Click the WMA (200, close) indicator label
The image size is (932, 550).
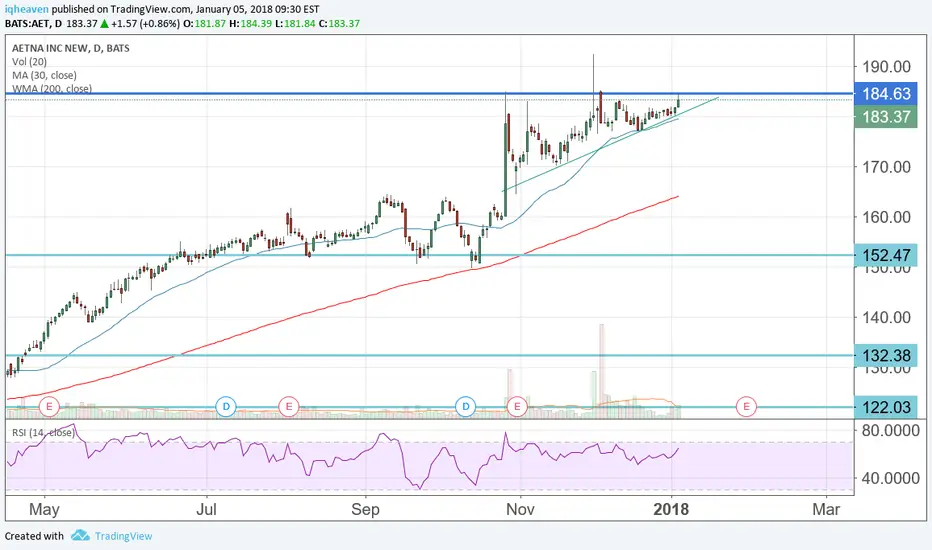(x=52, y=89)
